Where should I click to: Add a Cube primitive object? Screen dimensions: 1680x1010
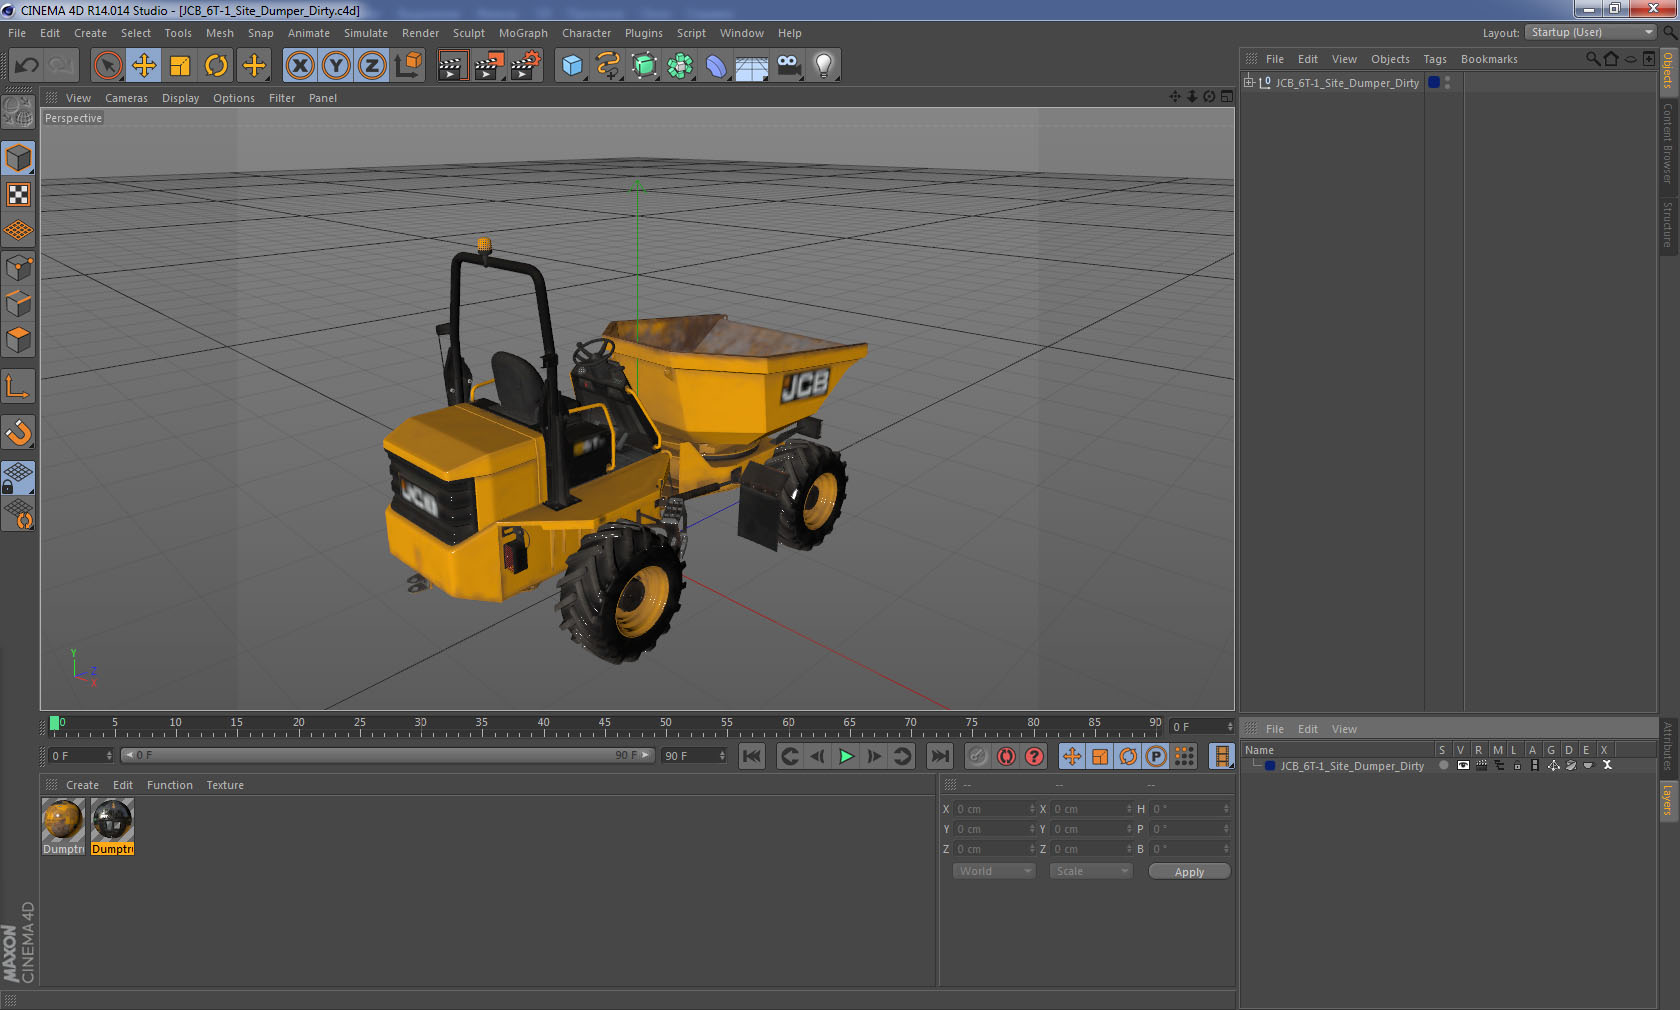pos(572,66)
